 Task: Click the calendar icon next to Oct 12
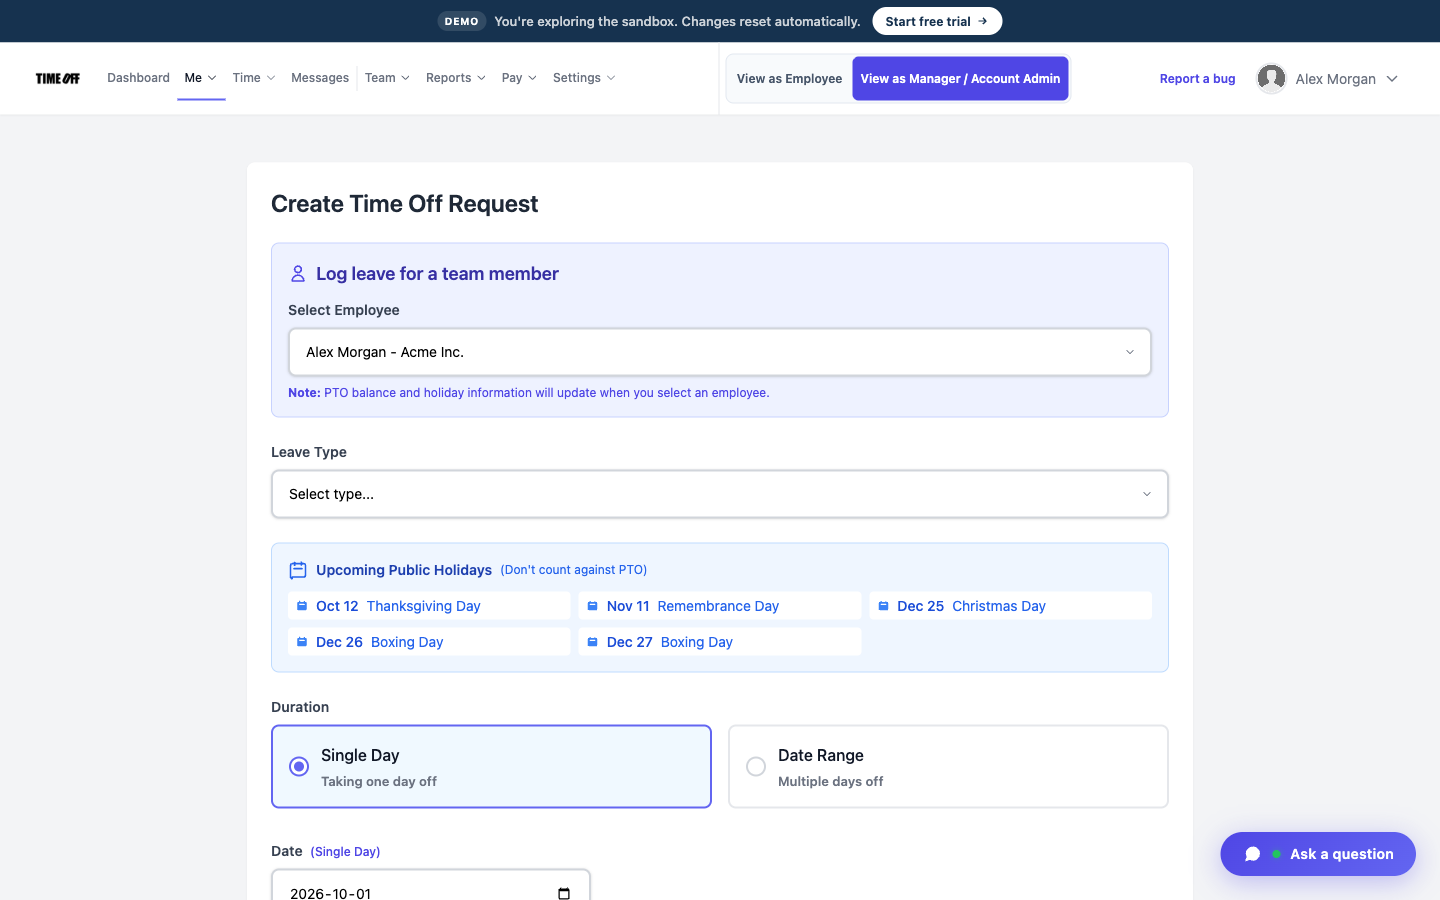coord(302,606)
